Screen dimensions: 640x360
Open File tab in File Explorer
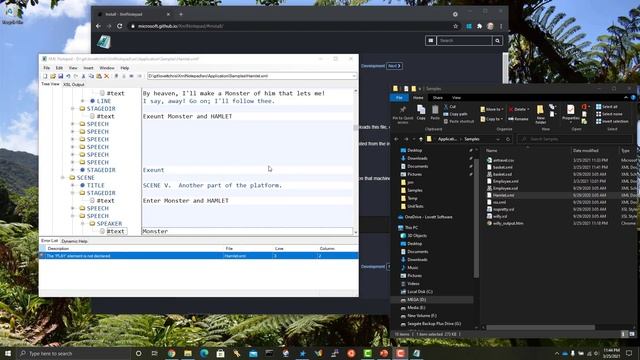point(399,98)
